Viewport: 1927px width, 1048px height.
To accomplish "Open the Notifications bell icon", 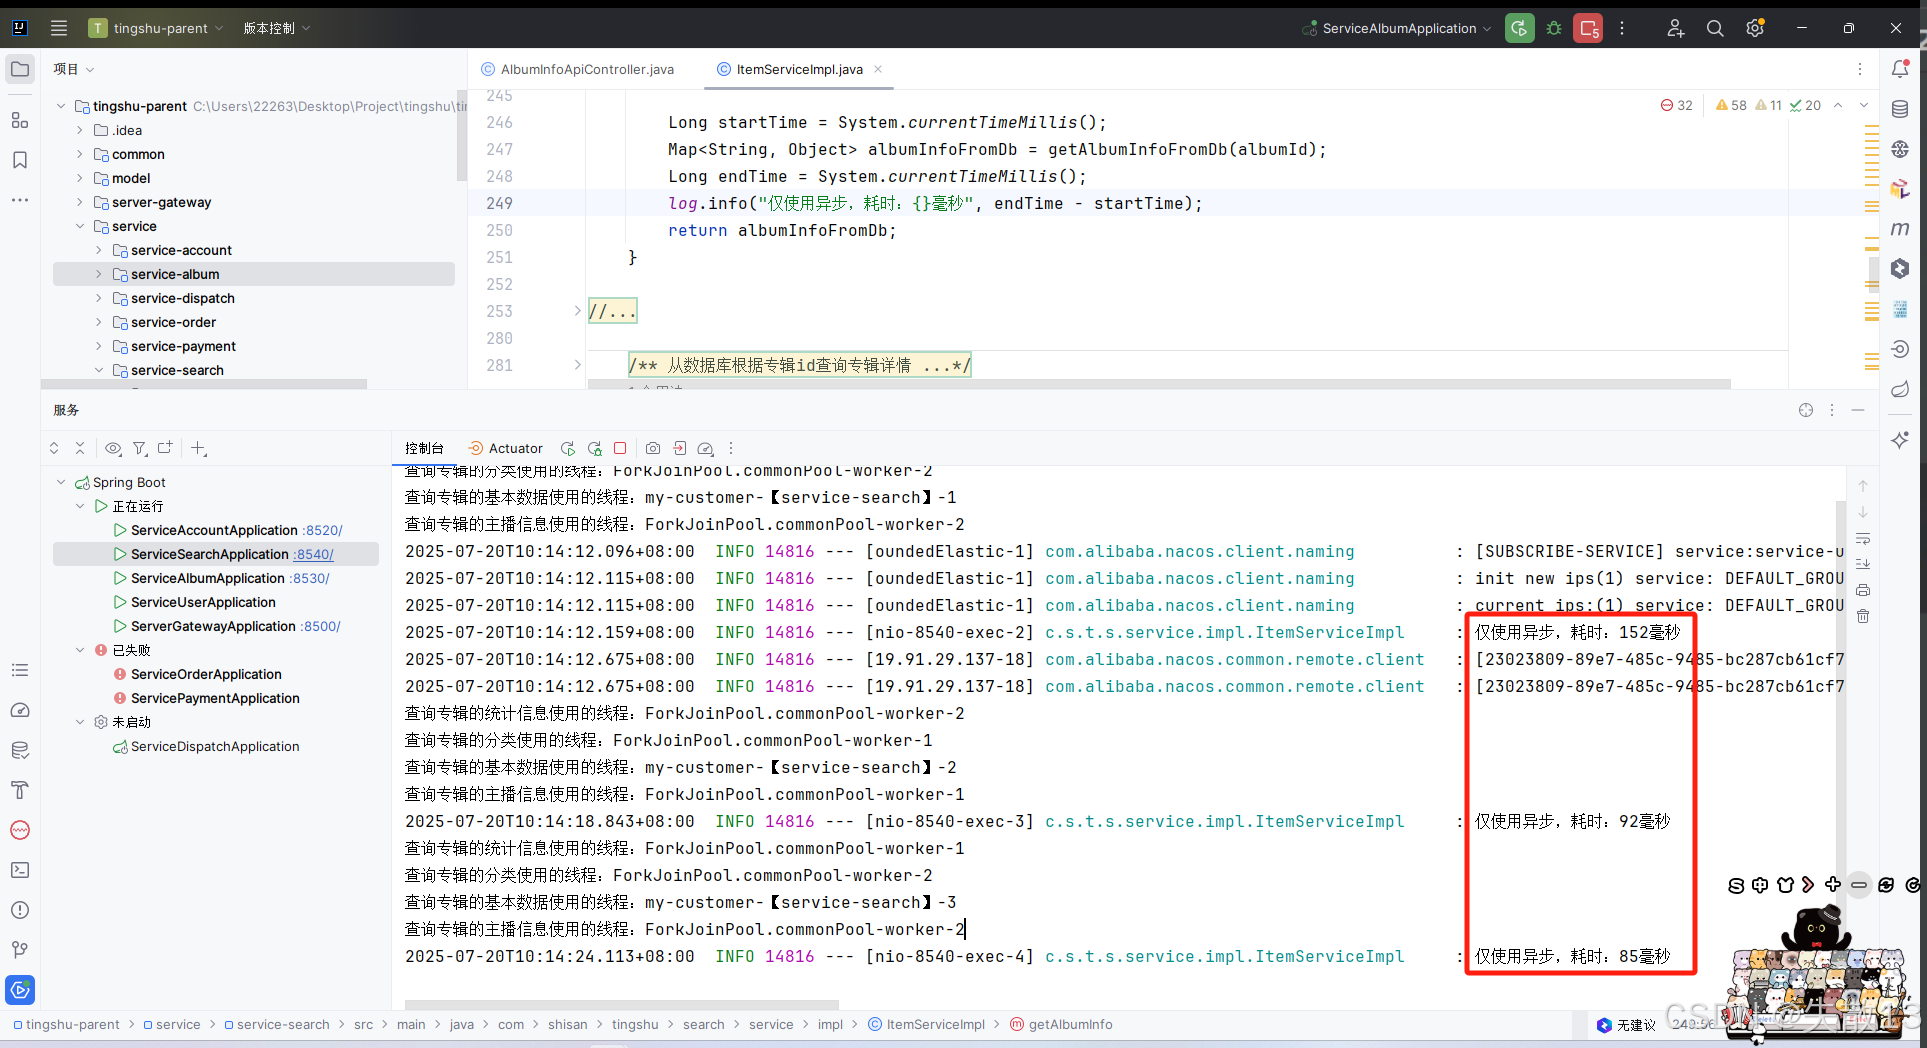I will click(1901, 69).
